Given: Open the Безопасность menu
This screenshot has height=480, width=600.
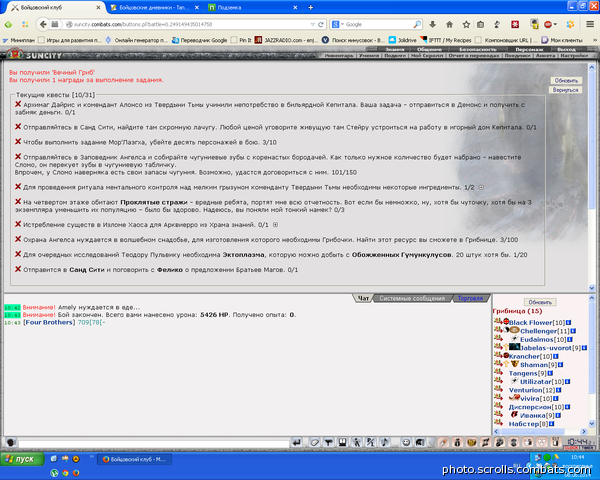Looking at the screenshot, I should point(478,49).
